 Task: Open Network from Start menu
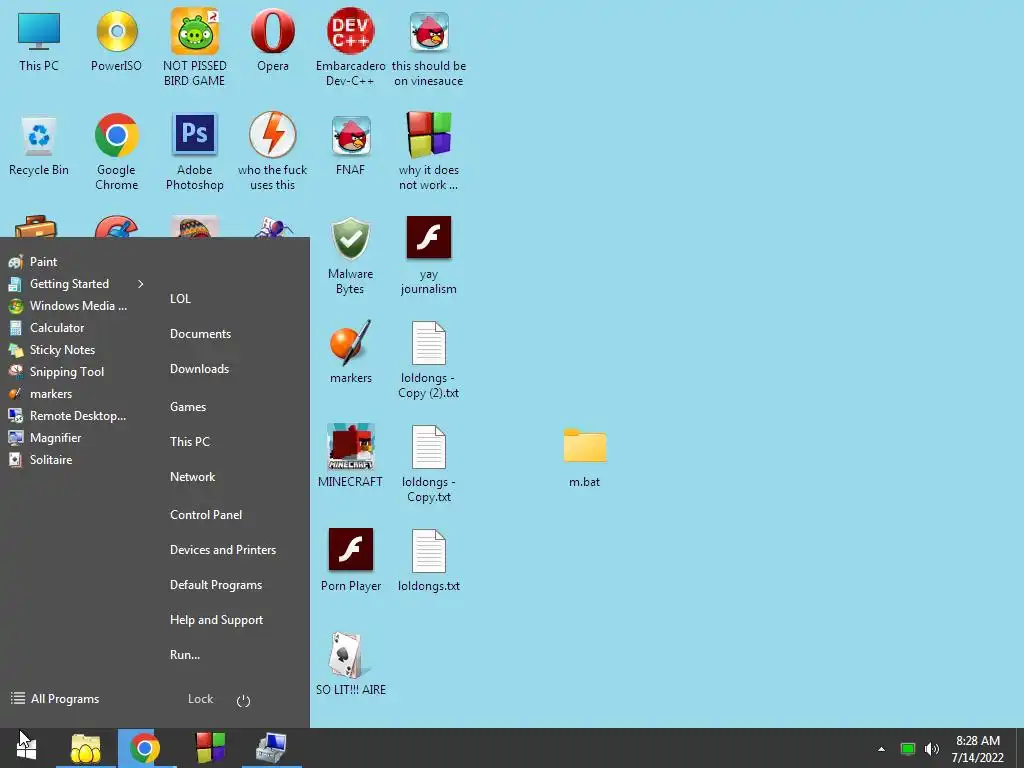point(193,477)
